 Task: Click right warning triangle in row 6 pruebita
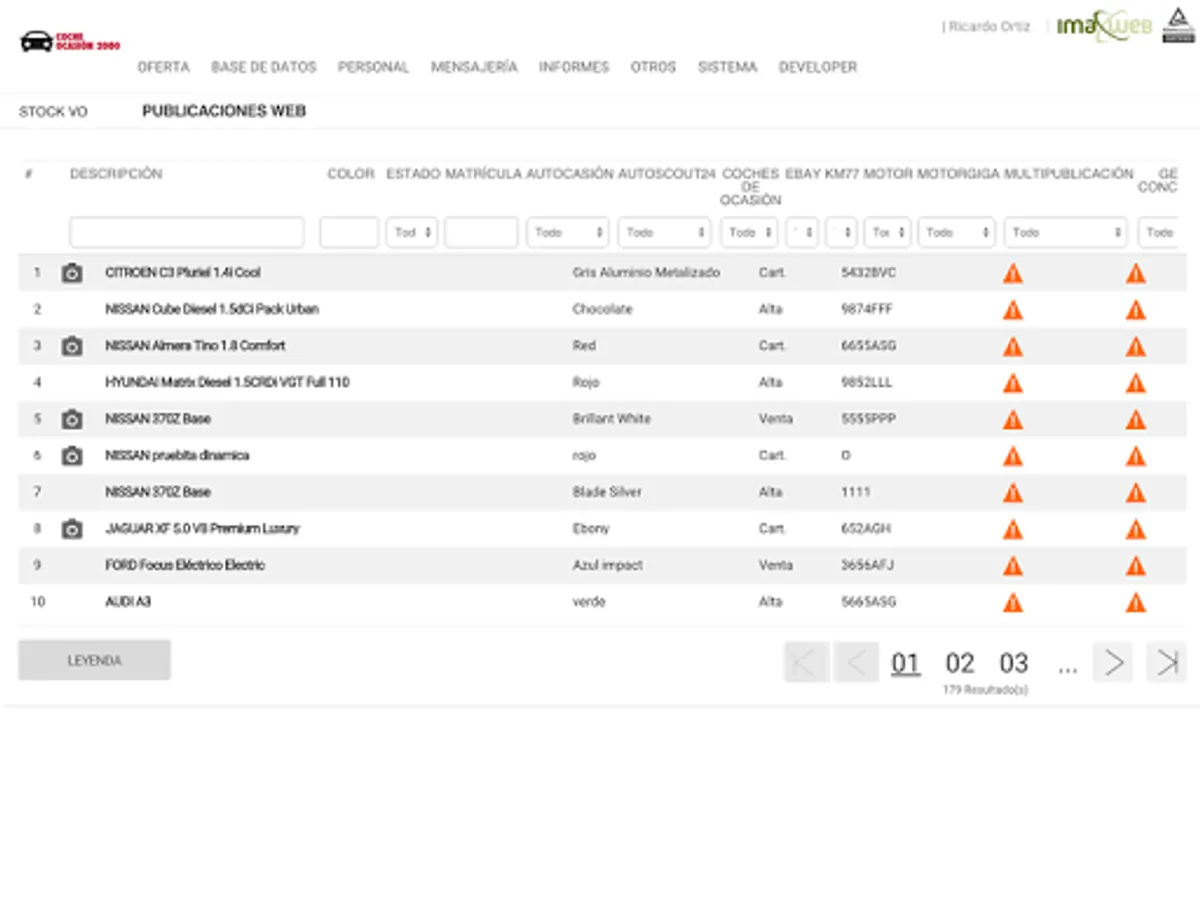[x=1136, y=456]
